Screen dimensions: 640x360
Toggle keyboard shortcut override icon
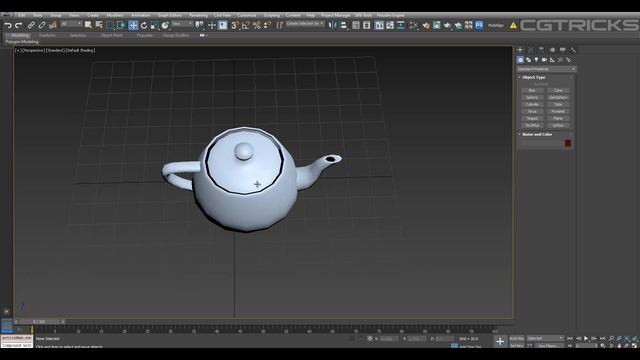pyautogui.click(x=222, y=25)
